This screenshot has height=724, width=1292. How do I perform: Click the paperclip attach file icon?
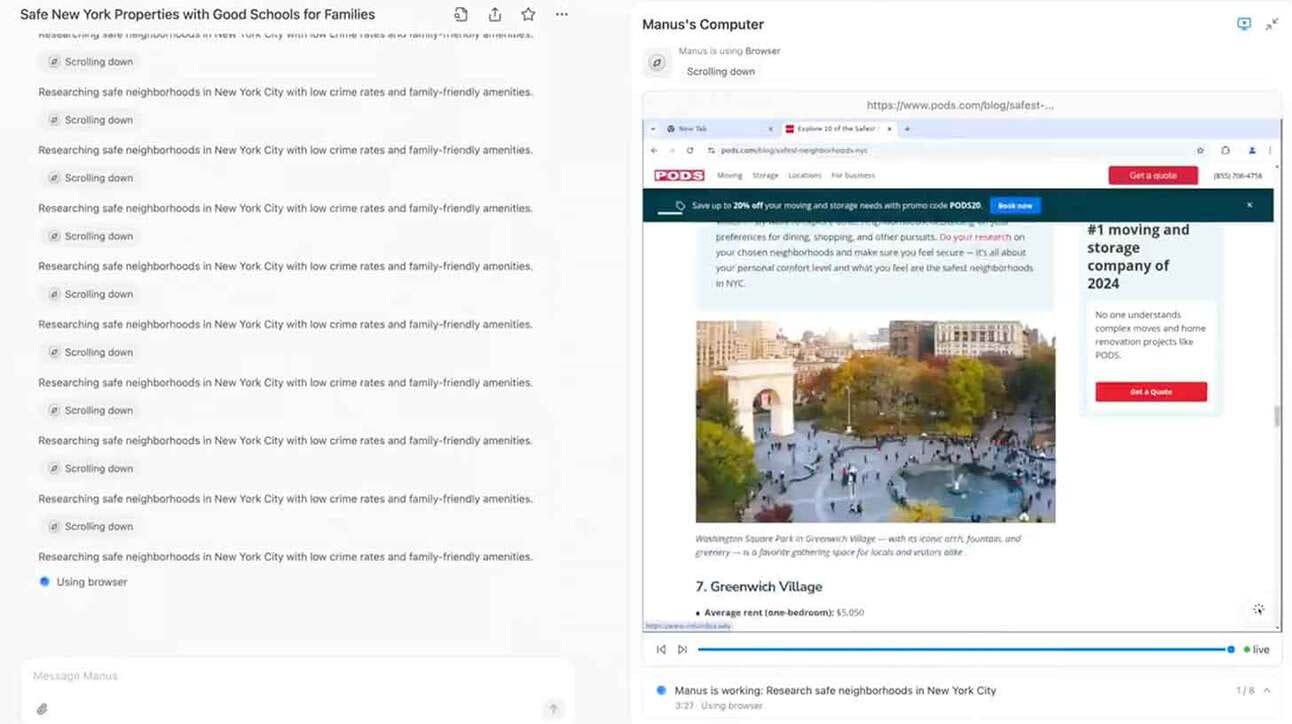[42, 709]
